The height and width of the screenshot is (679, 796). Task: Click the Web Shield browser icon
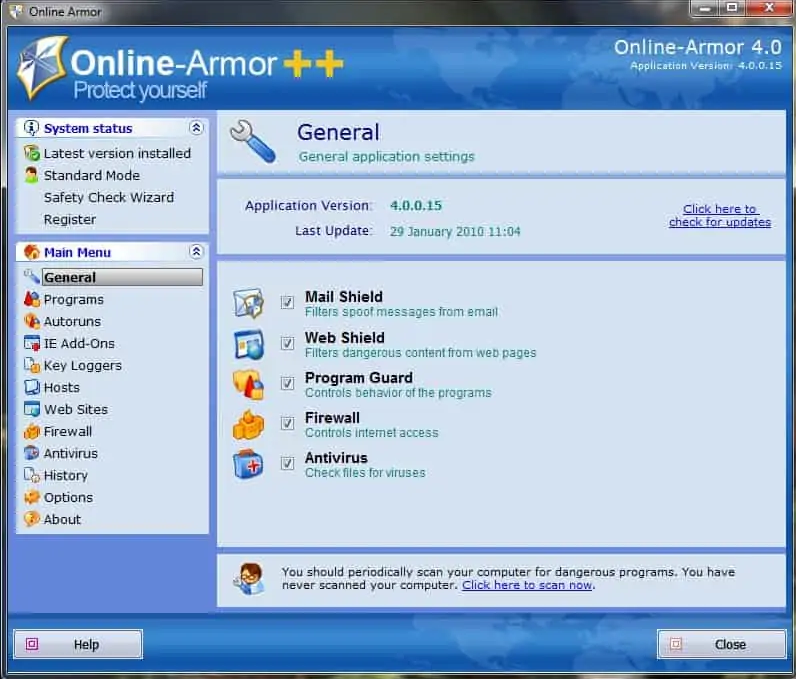249,344
